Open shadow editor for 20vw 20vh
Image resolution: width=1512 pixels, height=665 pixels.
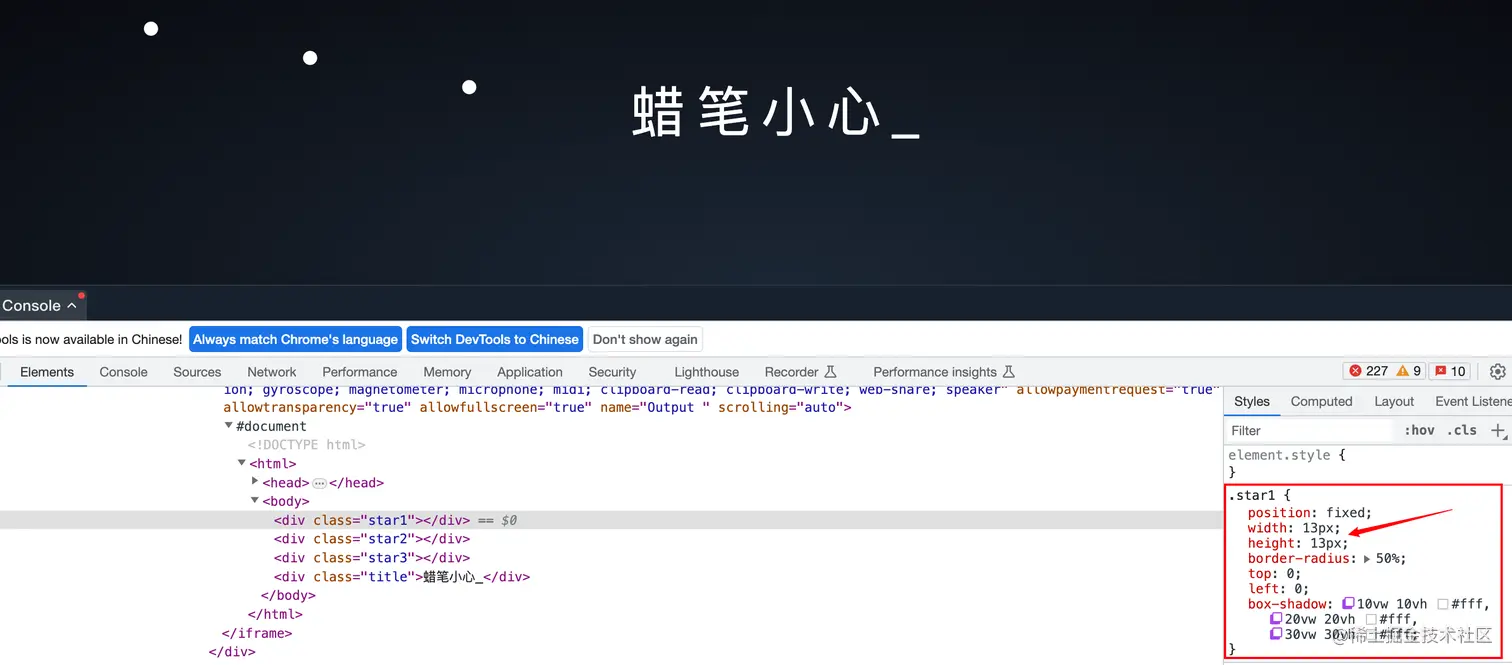tap(1276, 619)
